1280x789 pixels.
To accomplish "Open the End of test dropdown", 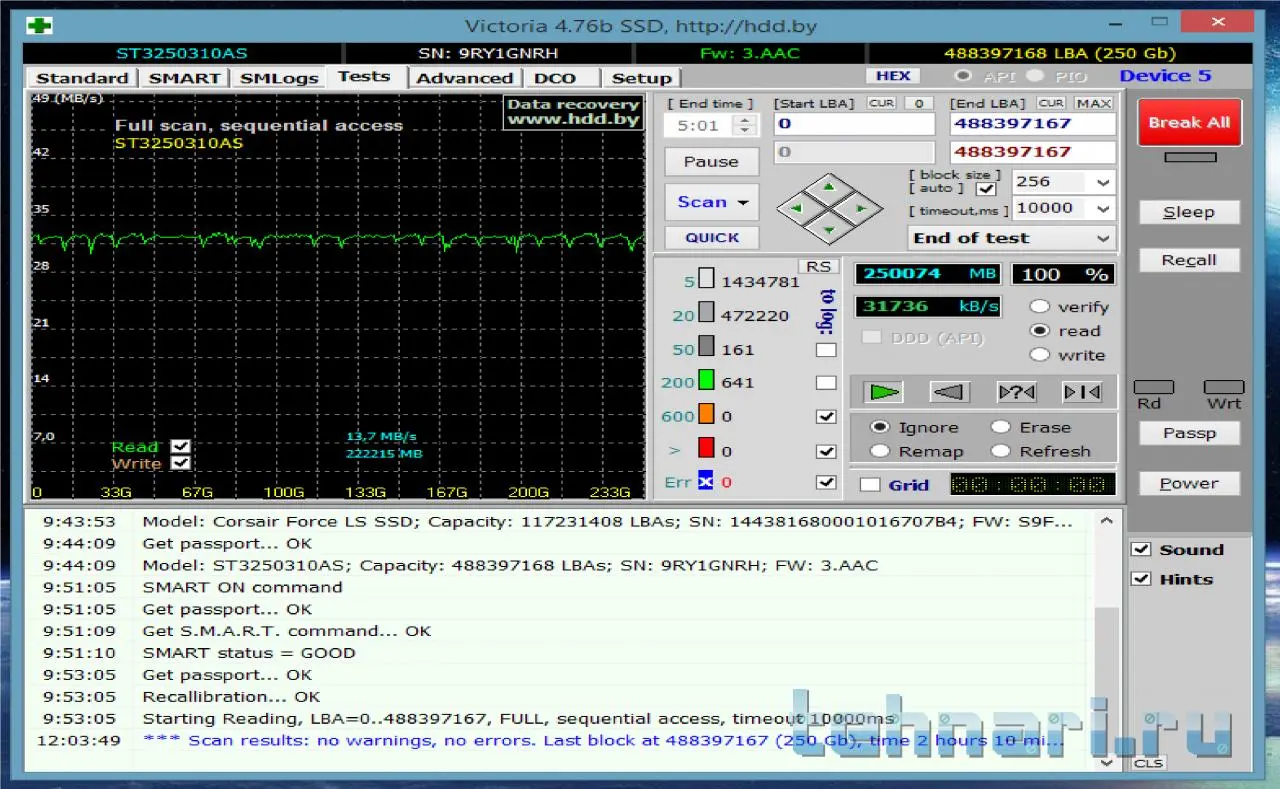I will click(x=1103, y=238).
